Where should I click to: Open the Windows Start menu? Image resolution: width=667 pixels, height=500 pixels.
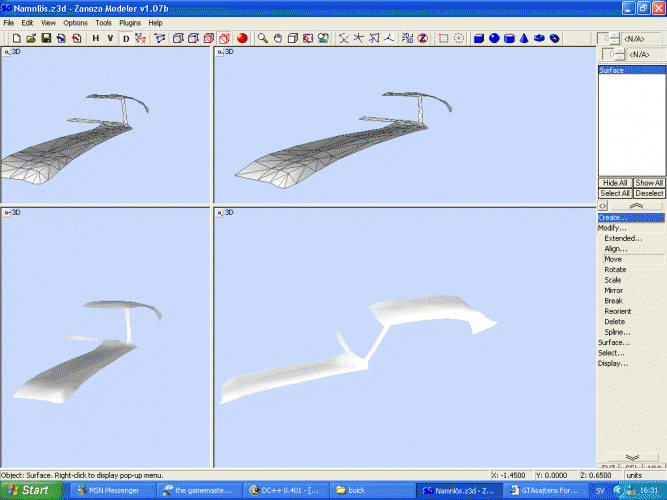30,490
